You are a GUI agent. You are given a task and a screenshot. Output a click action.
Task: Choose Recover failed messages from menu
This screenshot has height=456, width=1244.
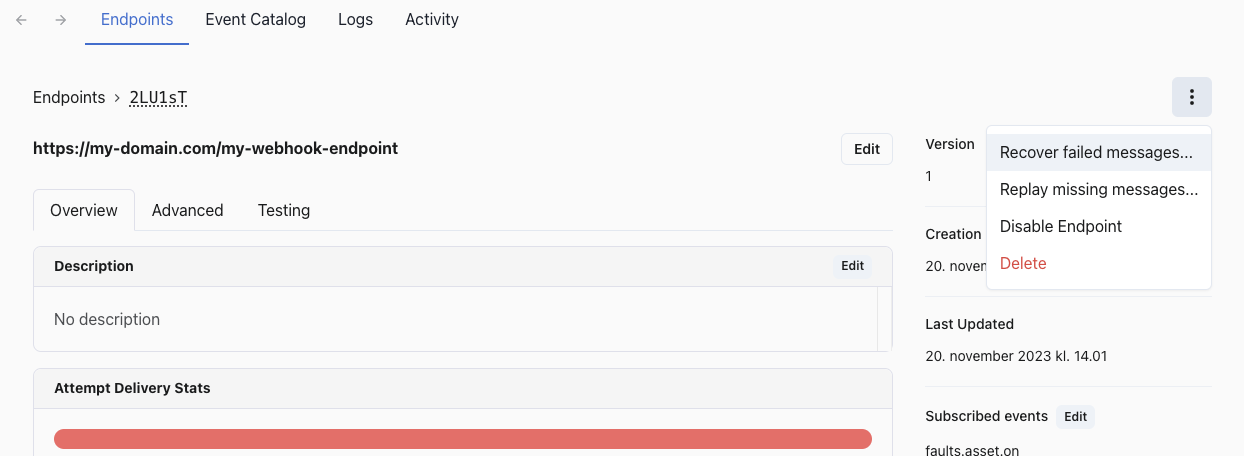1096,153
